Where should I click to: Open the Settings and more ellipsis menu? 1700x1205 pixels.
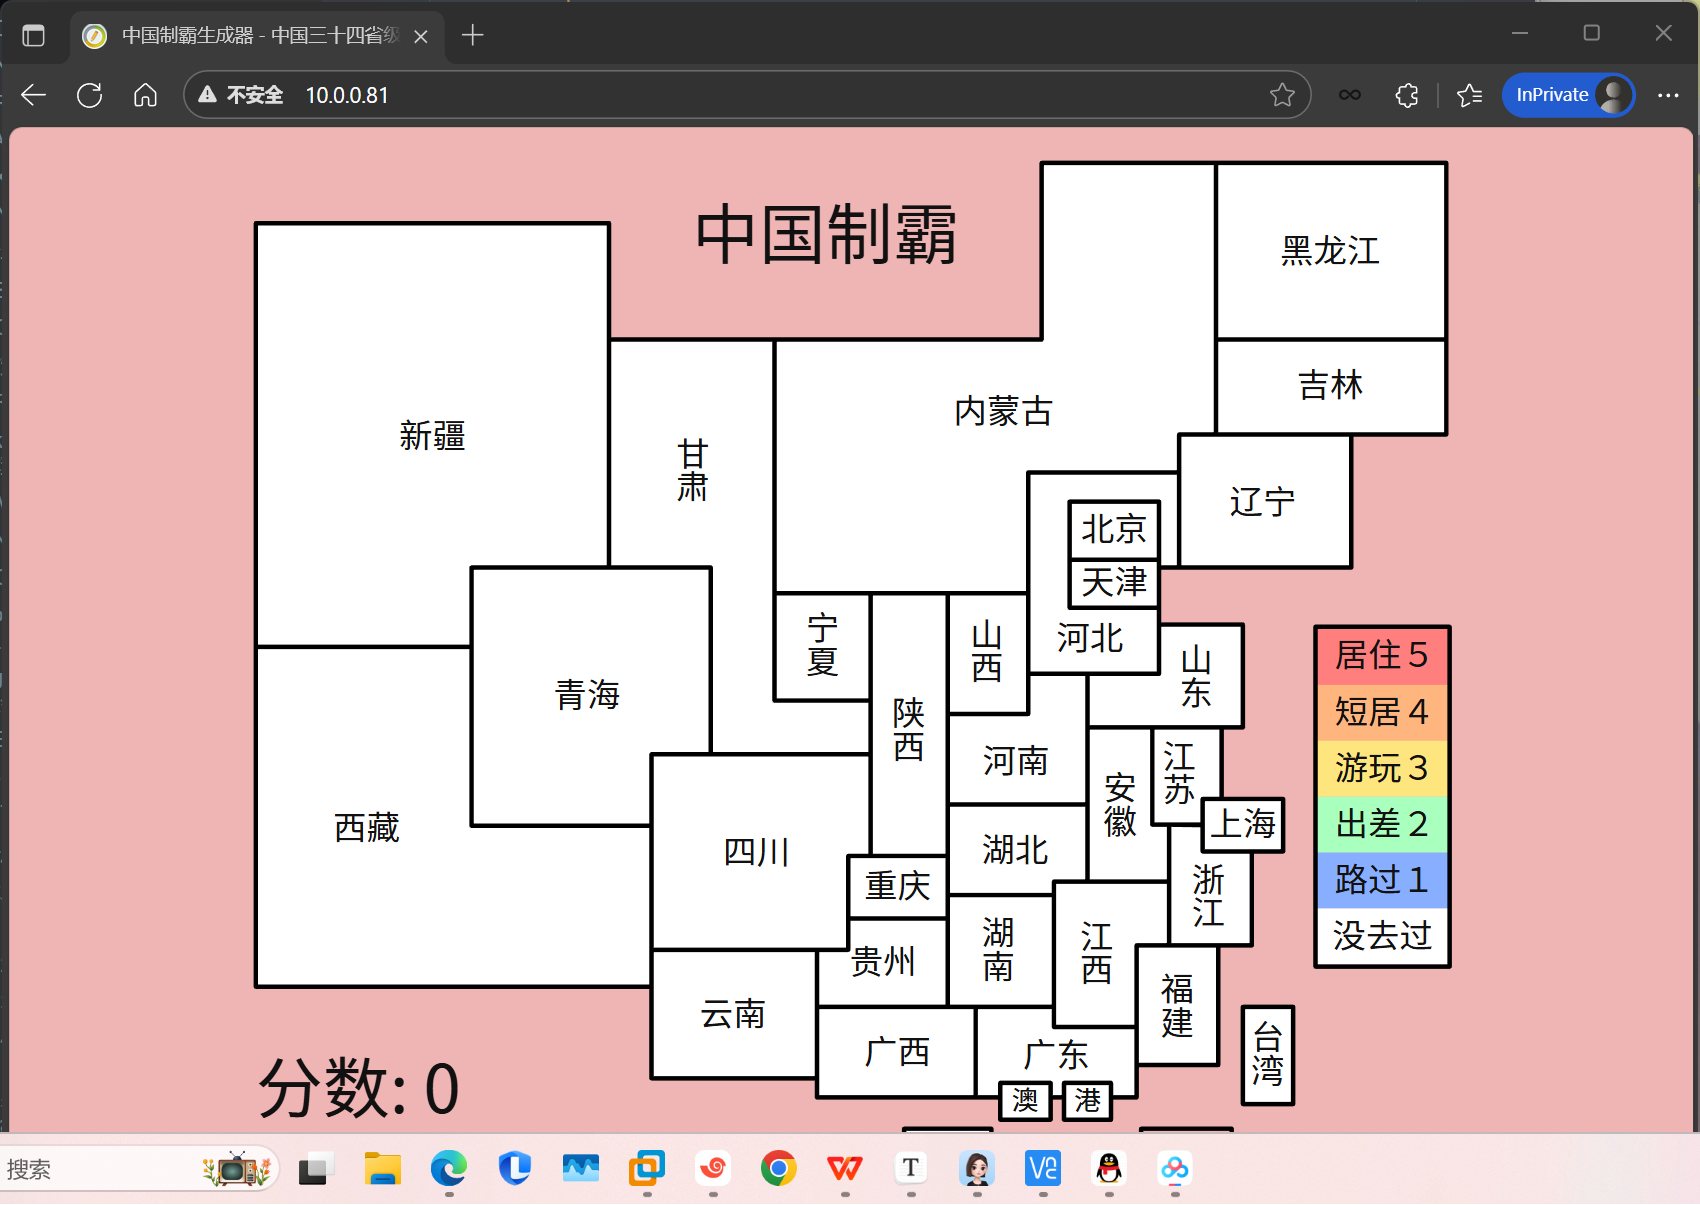pos(1668,95)
